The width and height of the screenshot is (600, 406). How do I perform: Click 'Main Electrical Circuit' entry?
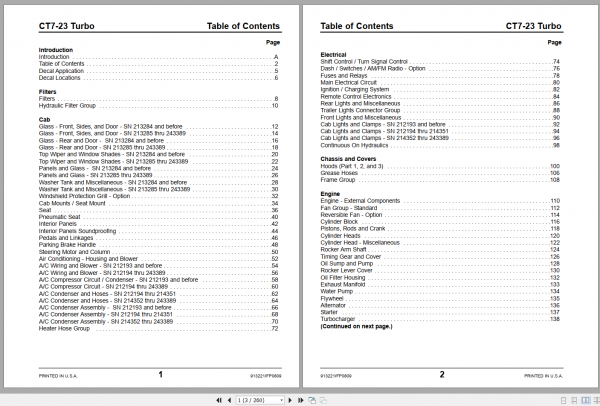coord(349,83)
